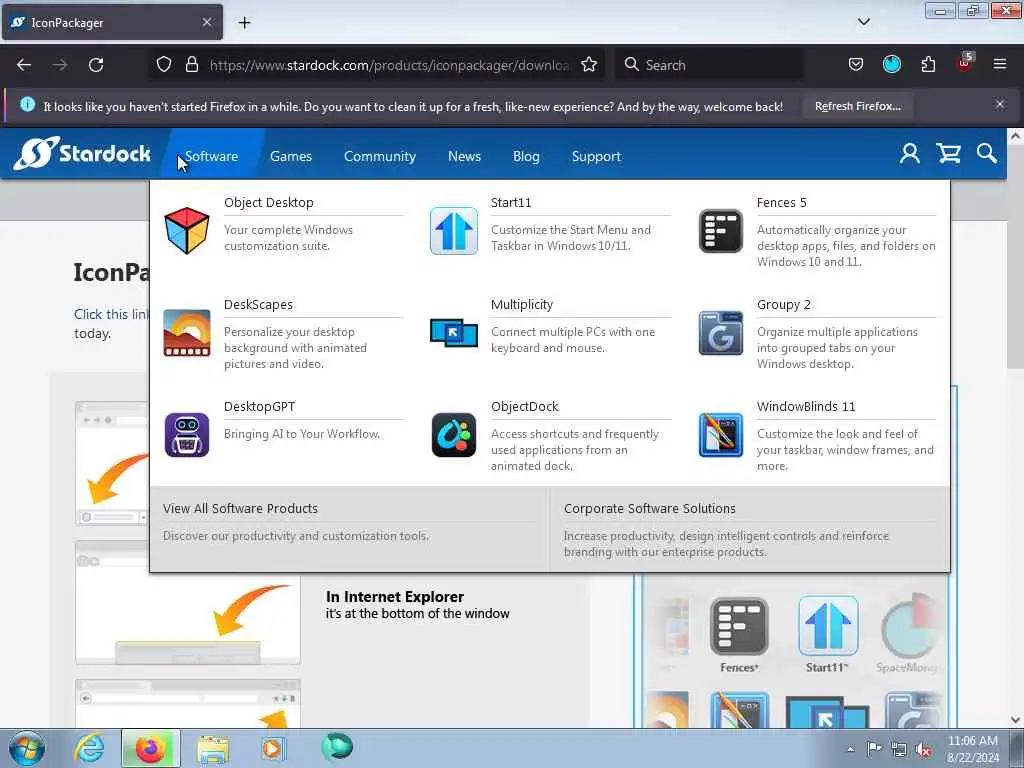Viewport: 1024px width, 768px height.
Task: Open the Support menu
Action: tap(596, 157)
